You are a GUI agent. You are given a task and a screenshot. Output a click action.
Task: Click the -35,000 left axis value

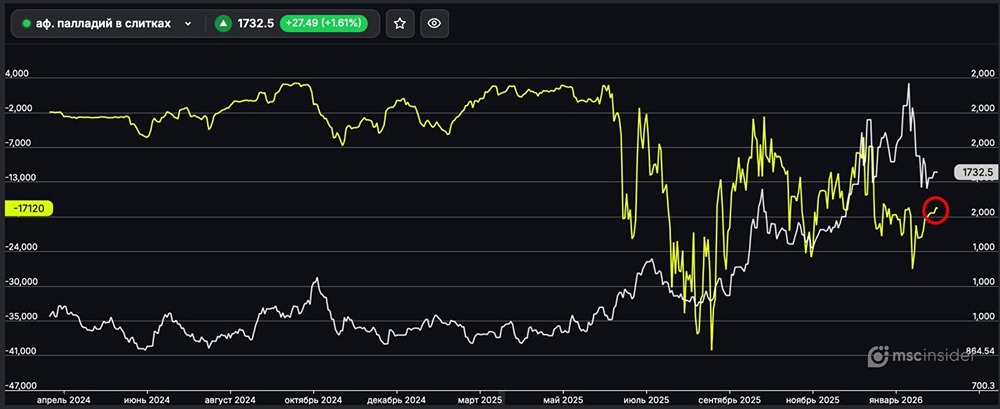tap(20, 316)
